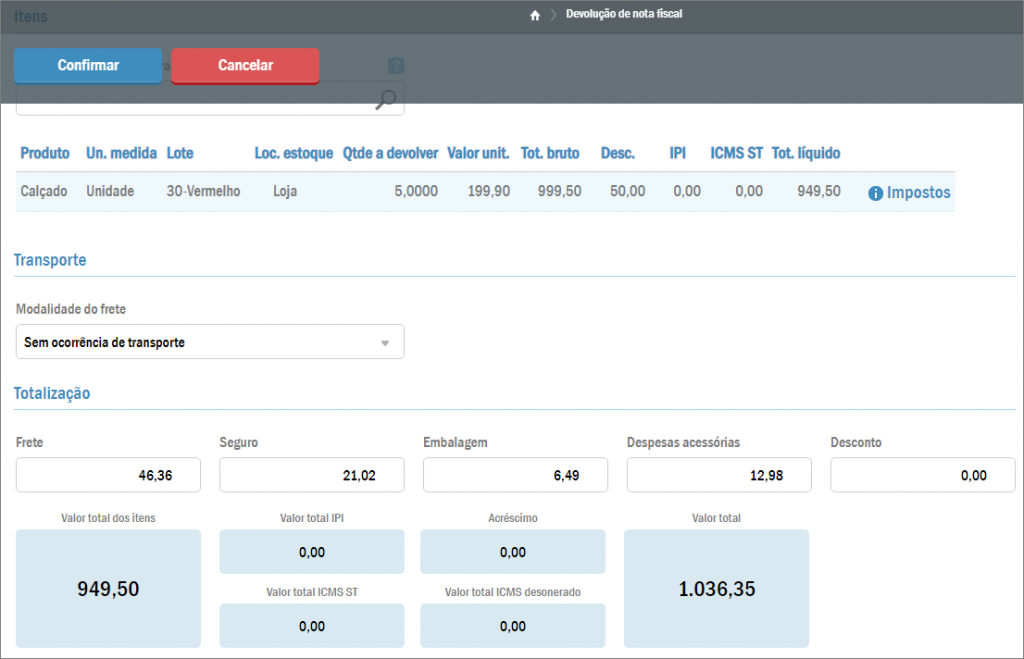Screen dimensions: 1024x659
Task: Click the Produto column header
Action: [45, 153]
